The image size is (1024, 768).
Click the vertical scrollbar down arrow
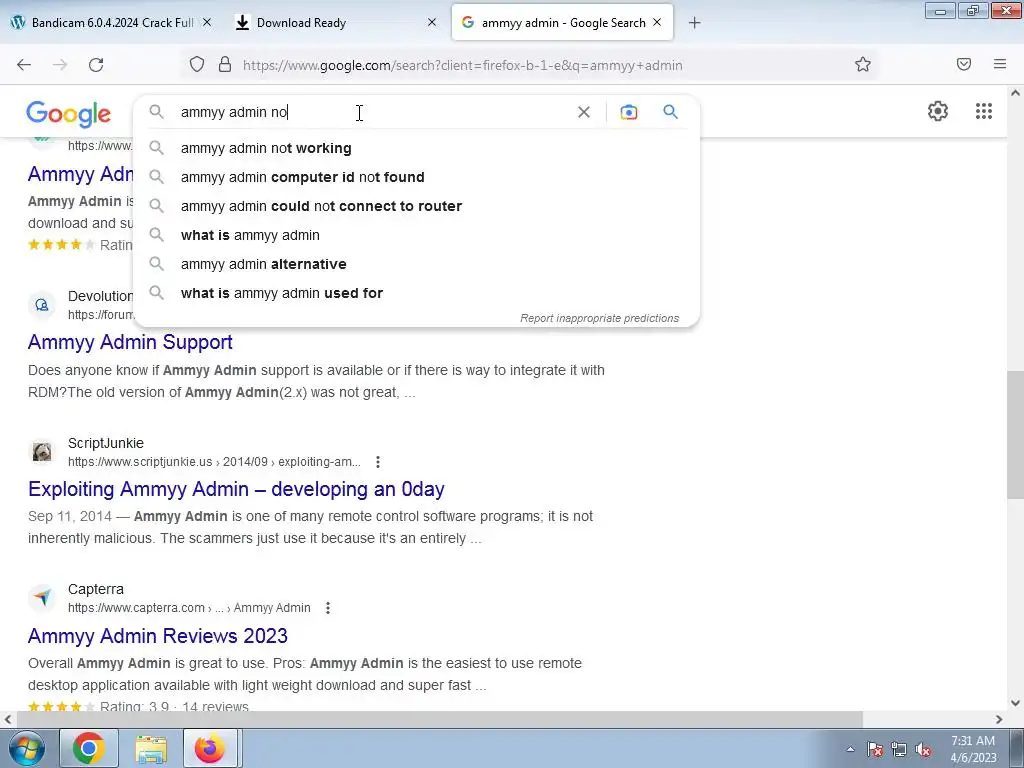coord(1015,703)
